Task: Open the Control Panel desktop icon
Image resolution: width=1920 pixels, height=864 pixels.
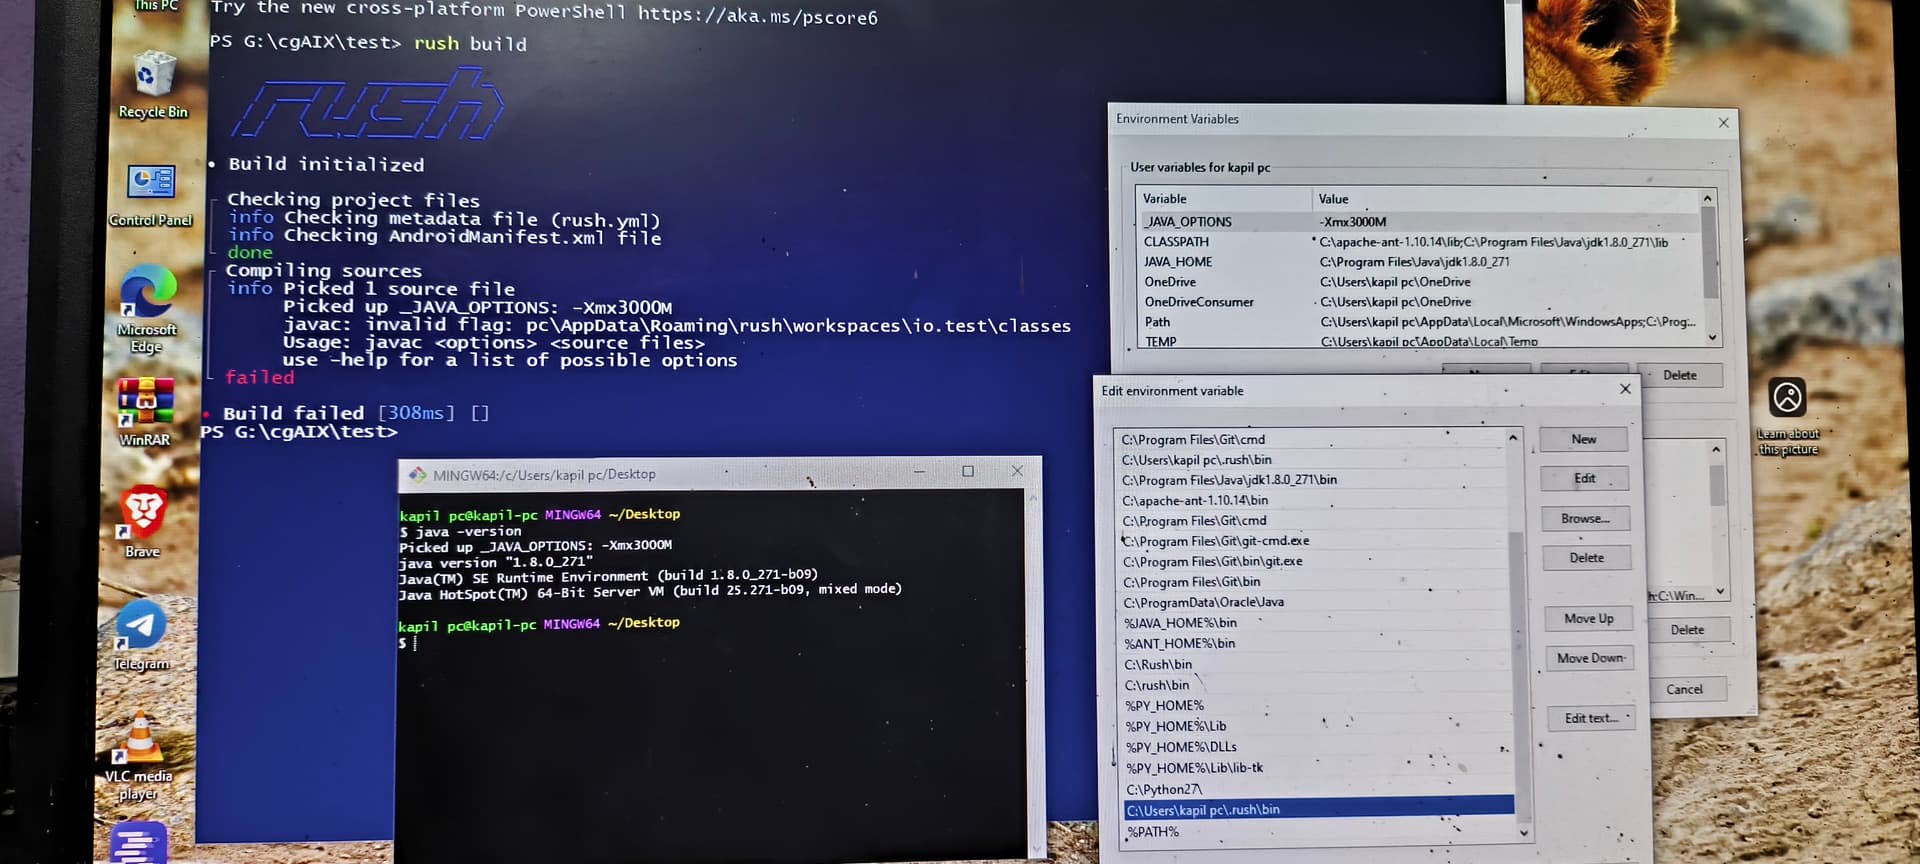Action: (x=150, y=196)
